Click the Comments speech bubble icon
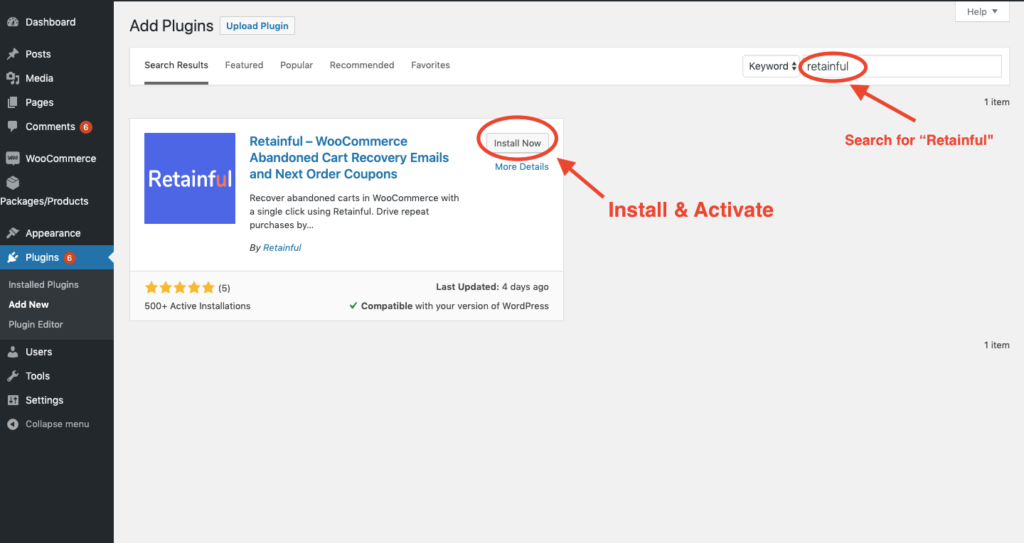This screenshot has width=1024, height=543. point(12,127)
